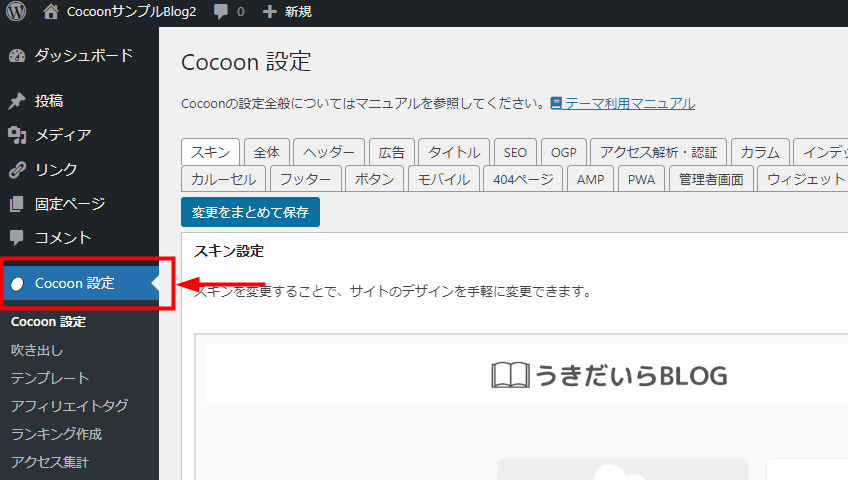Select highlighted Cocoon 設定 menu item

pyautogui.click(x=81, y=283)
